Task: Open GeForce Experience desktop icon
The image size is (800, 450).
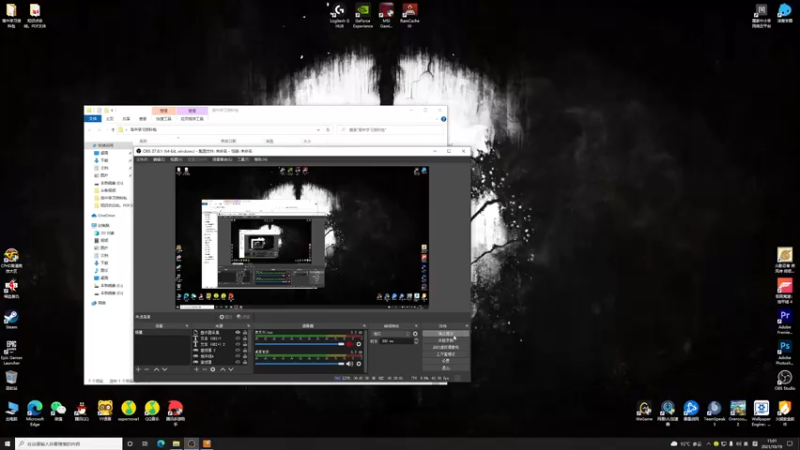Action: coord(363,15)
